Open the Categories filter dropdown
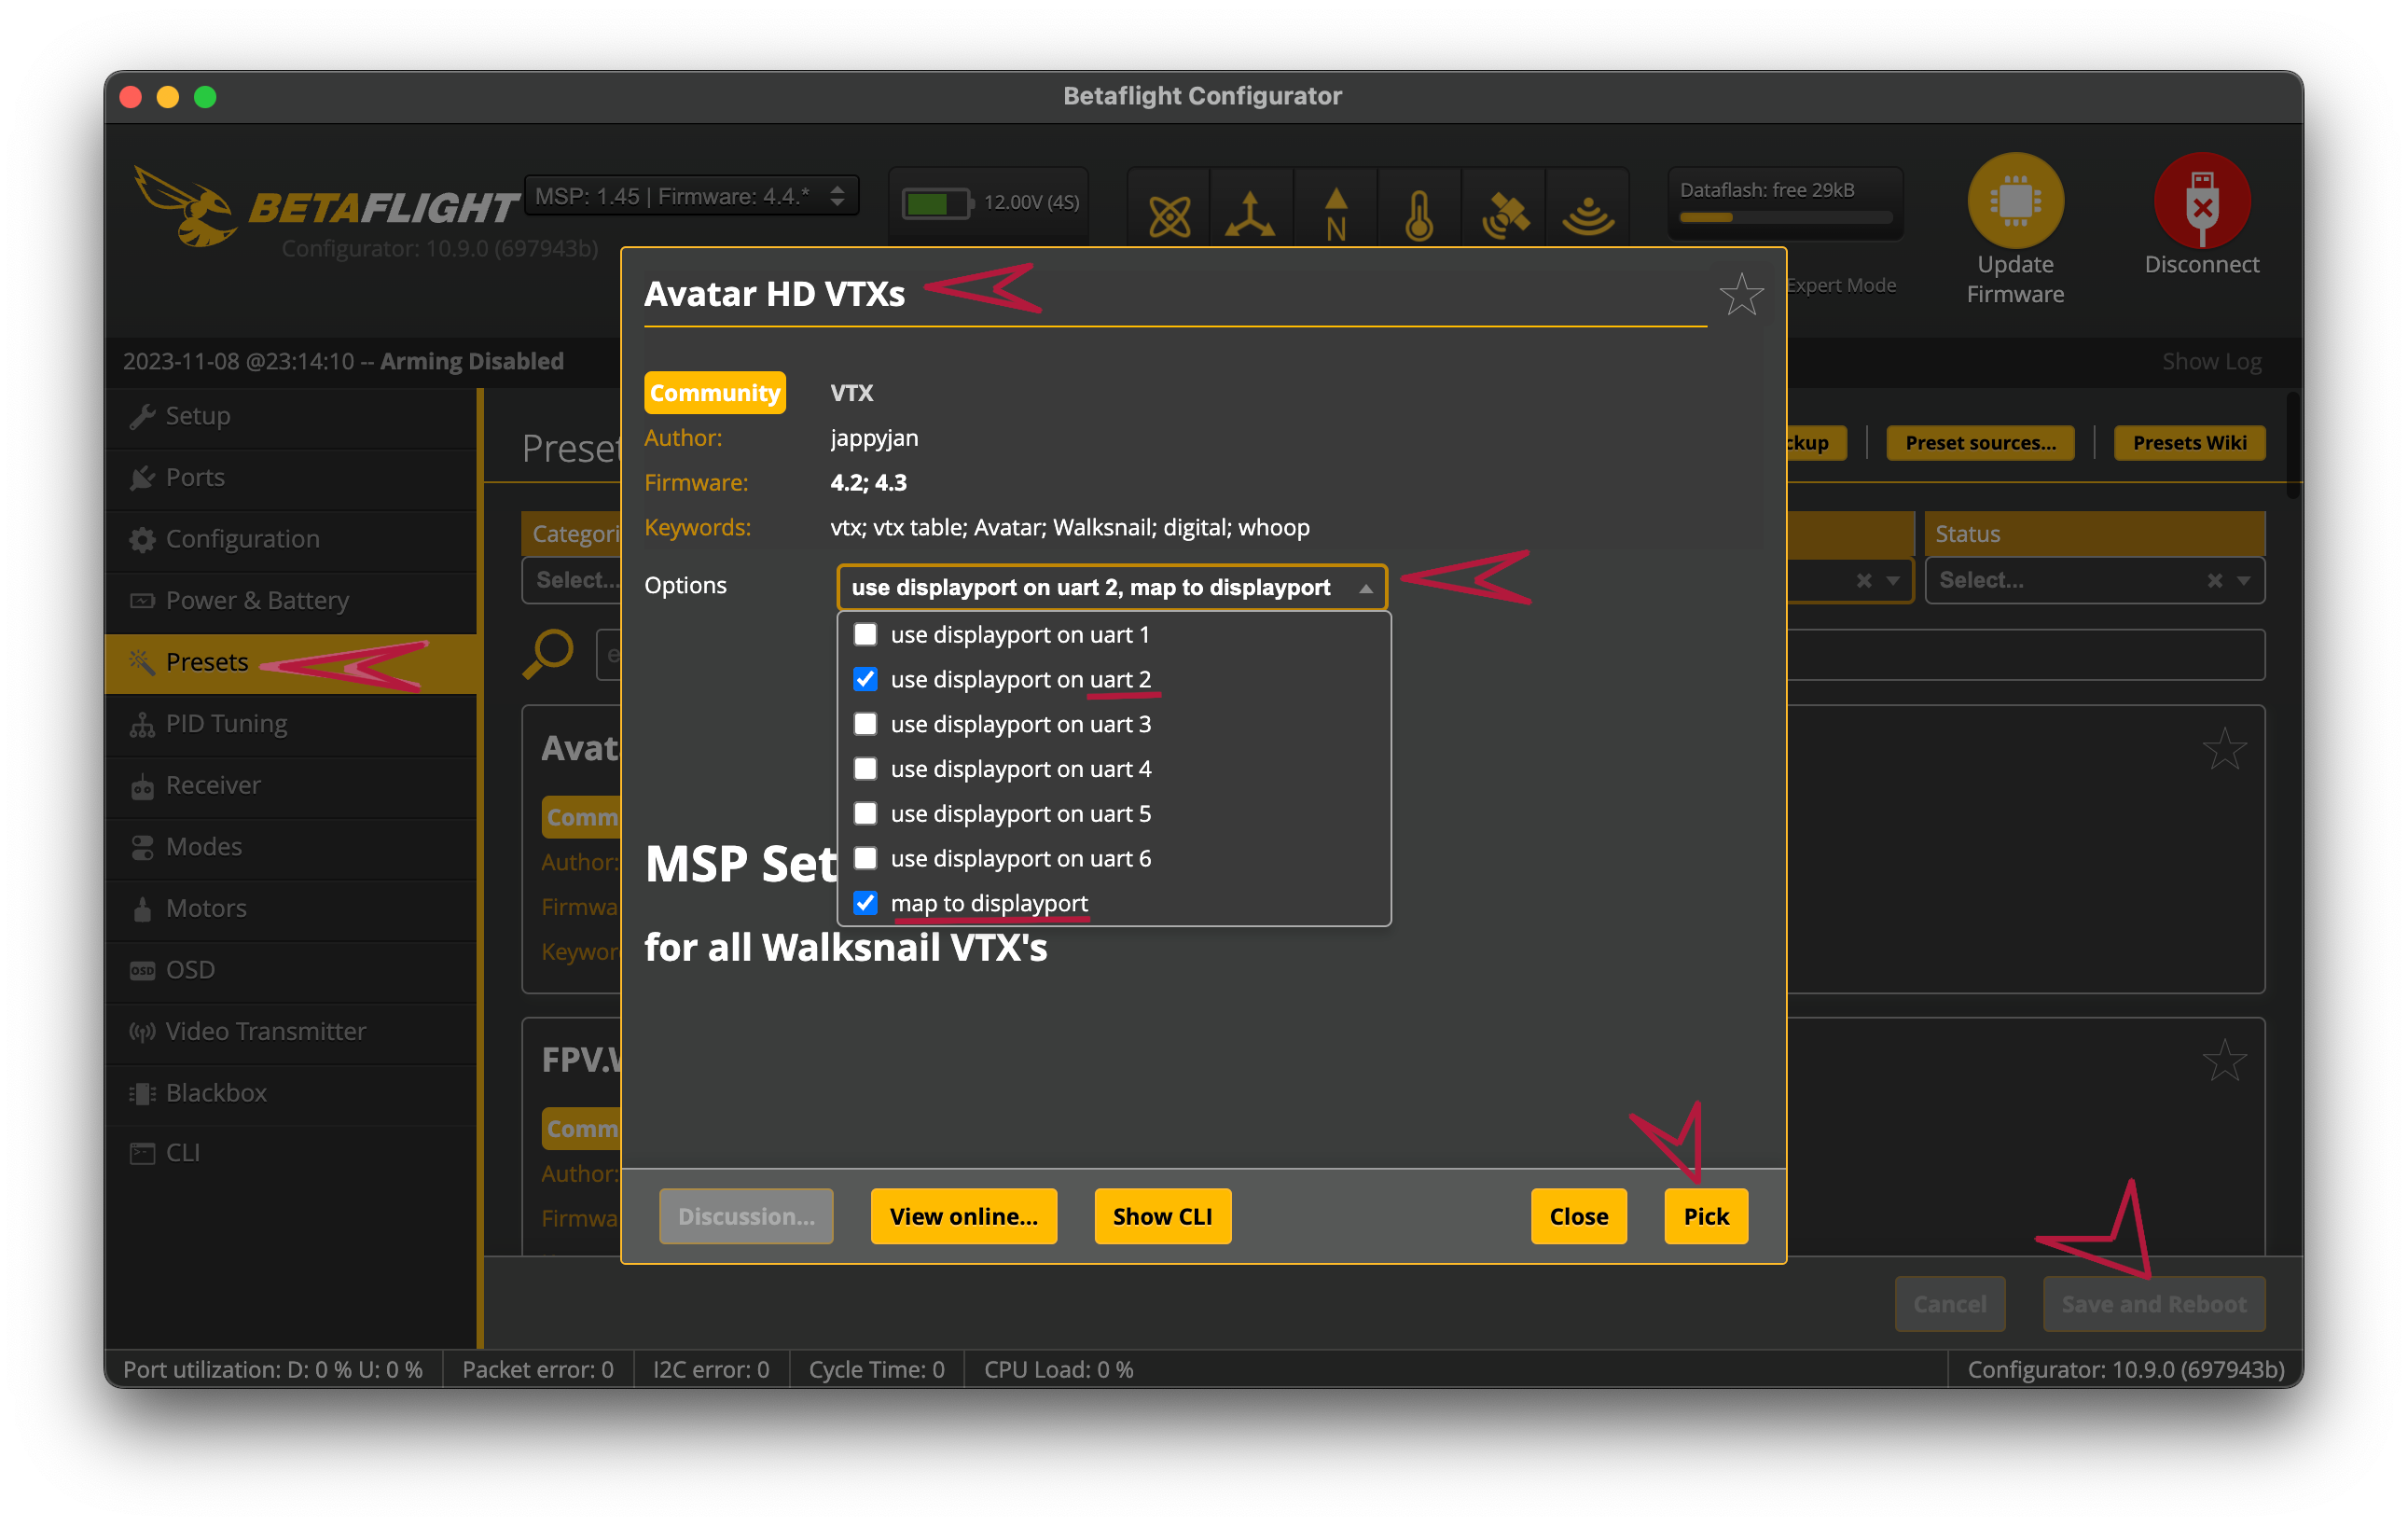 (572, 580)
